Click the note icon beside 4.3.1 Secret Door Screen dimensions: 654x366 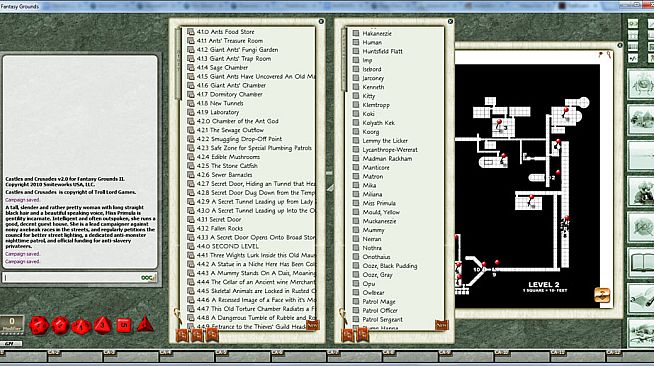[x=191, y=219]
